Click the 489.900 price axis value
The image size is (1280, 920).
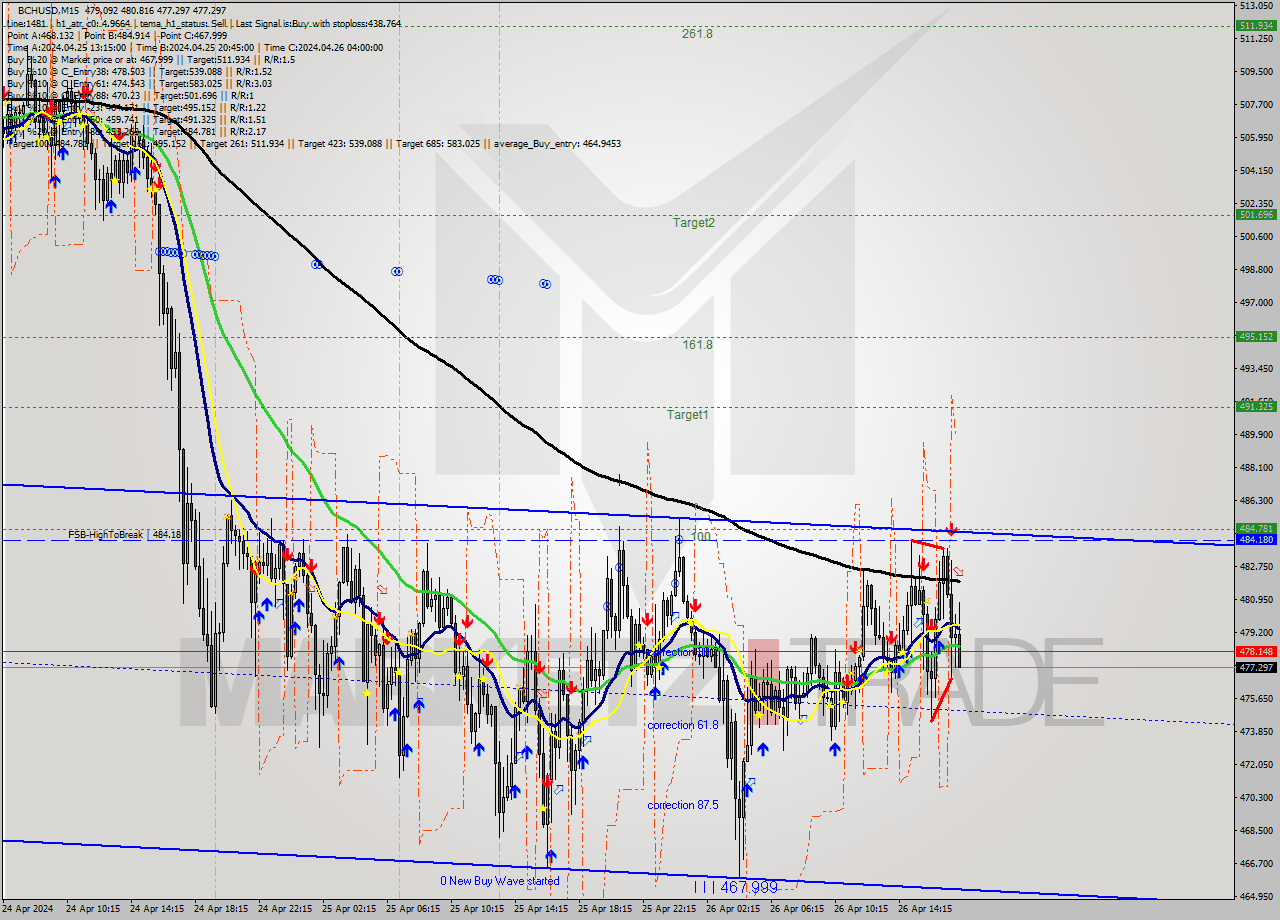[1255, 435]
